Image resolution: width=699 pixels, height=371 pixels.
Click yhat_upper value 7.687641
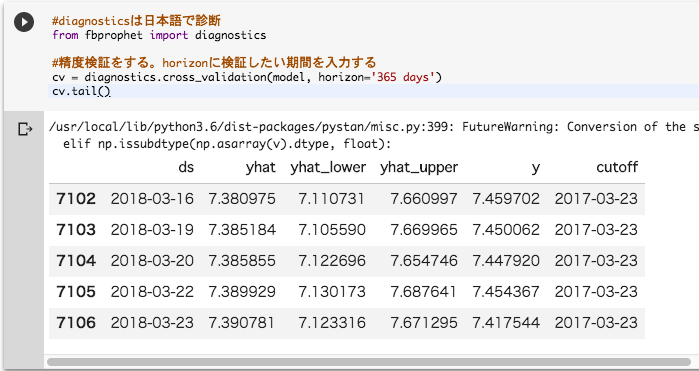tap(424, 292)
